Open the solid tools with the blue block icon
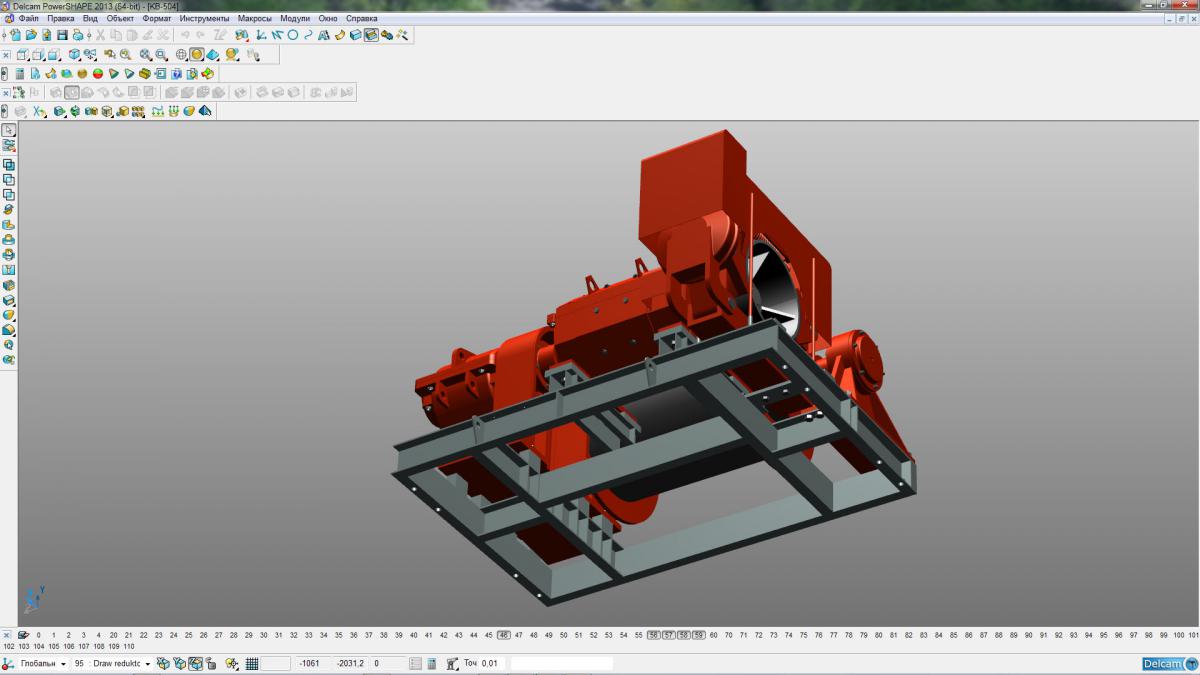The image size is (1200, 675). pyautogui.click(x=356, y=34)
